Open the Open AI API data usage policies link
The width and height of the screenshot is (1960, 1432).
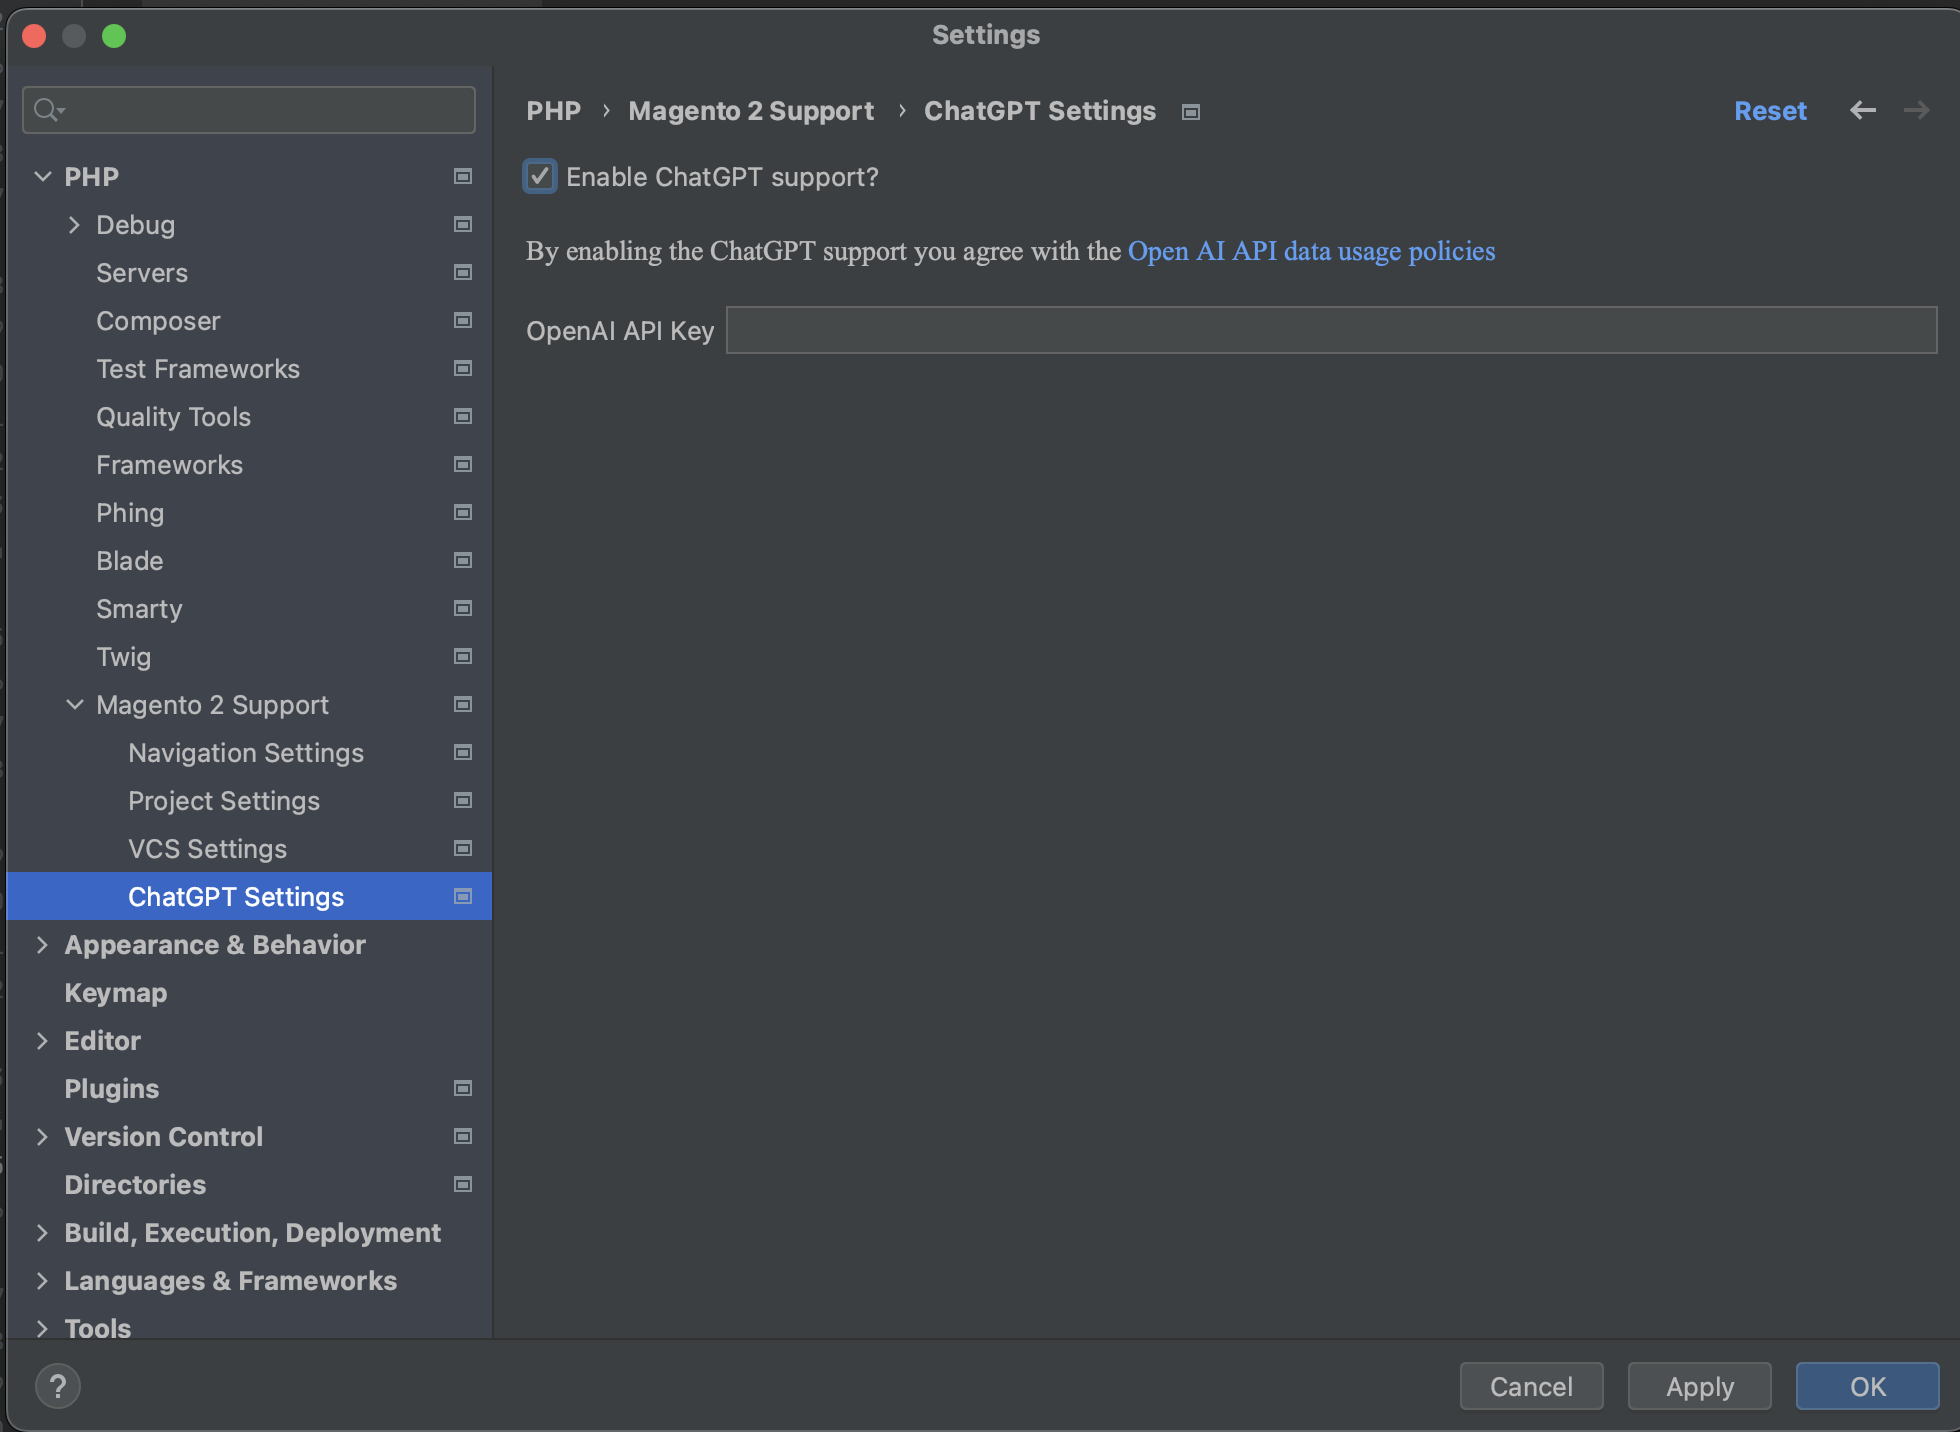(1311, 251)
